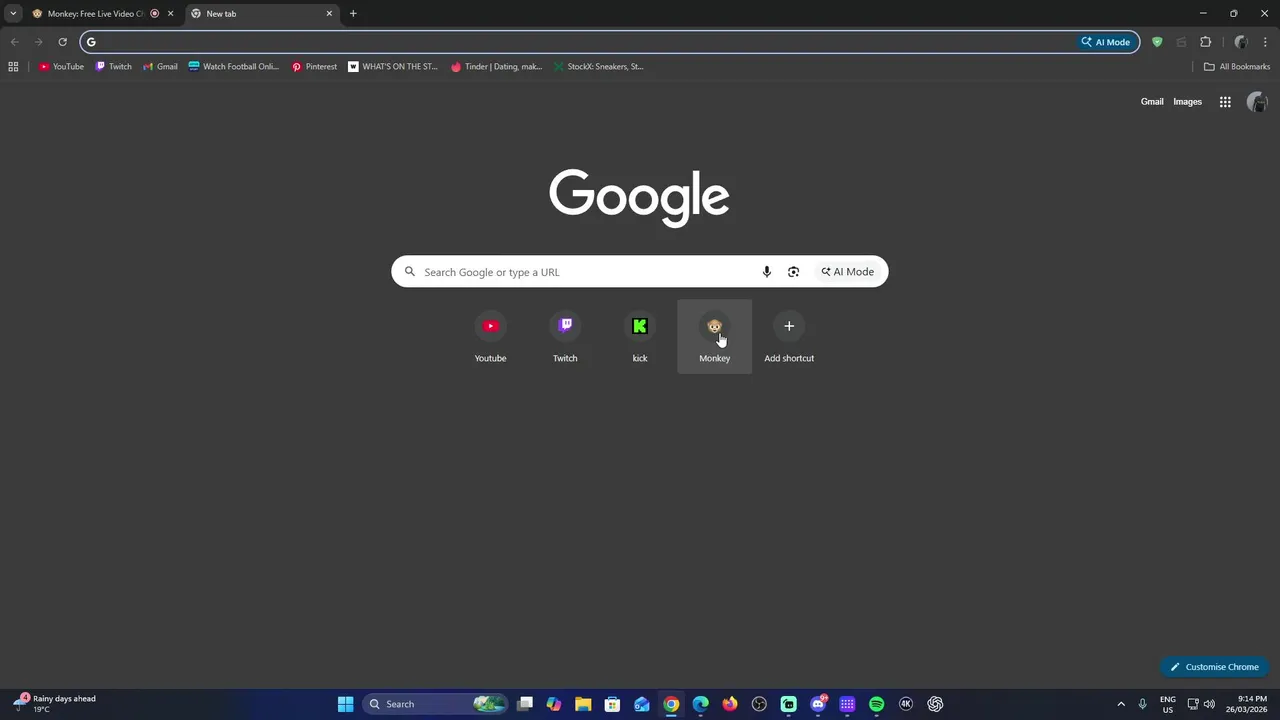Viewport: 1280px width, 720px height.
Task: Open a new tab with plus button
Action: (353, 14)
